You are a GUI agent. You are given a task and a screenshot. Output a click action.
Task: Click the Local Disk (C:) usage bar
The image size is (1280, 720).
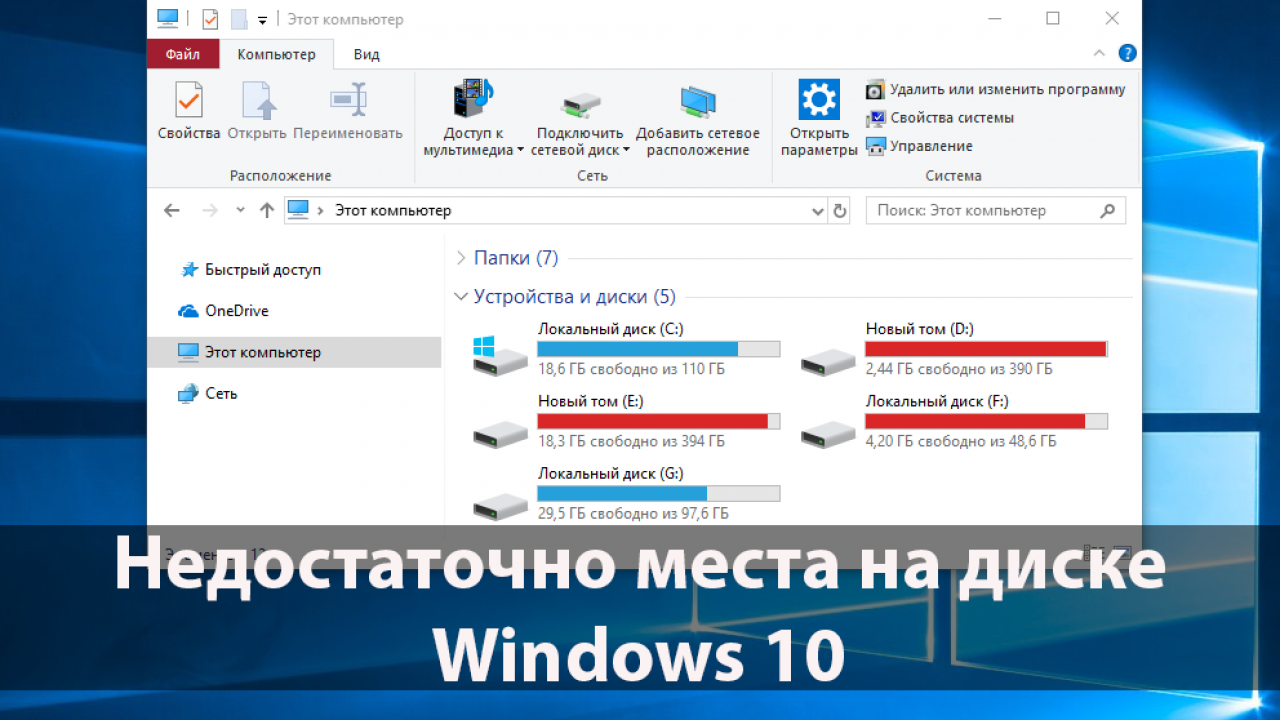coord(658,349)
